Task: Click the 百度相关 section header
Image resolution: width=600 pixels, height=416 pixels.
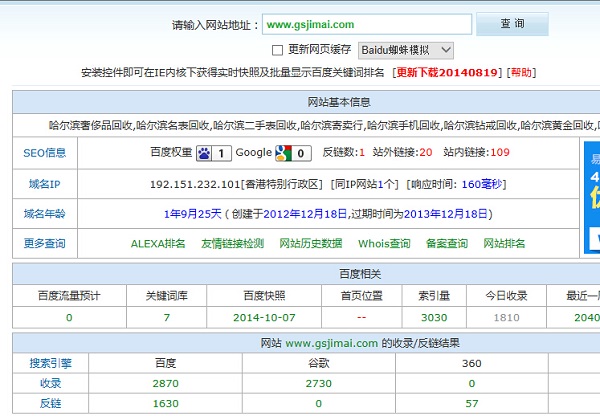Action: click(x=360, y=274)
